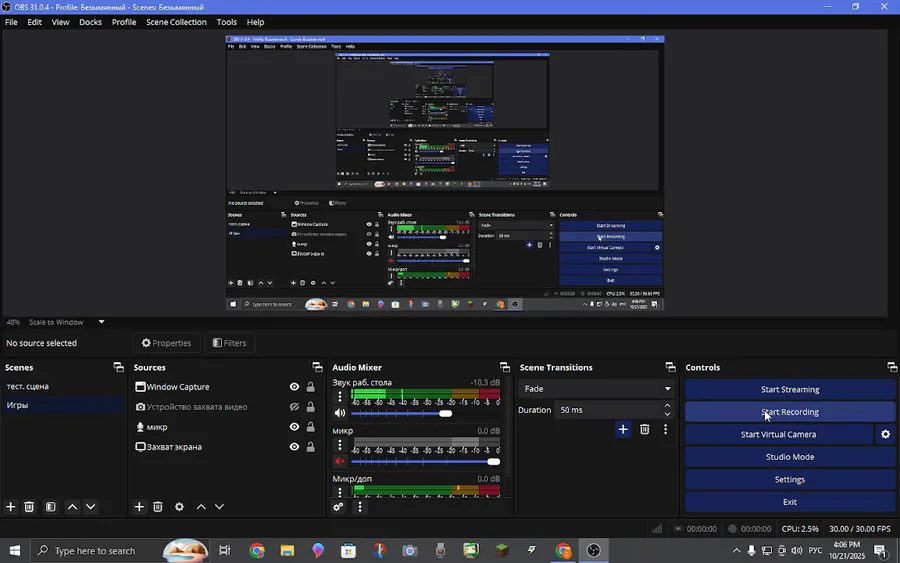900x563 pixels.
Task: Undock the Controls panel
Action: click(x=891, y=367)
